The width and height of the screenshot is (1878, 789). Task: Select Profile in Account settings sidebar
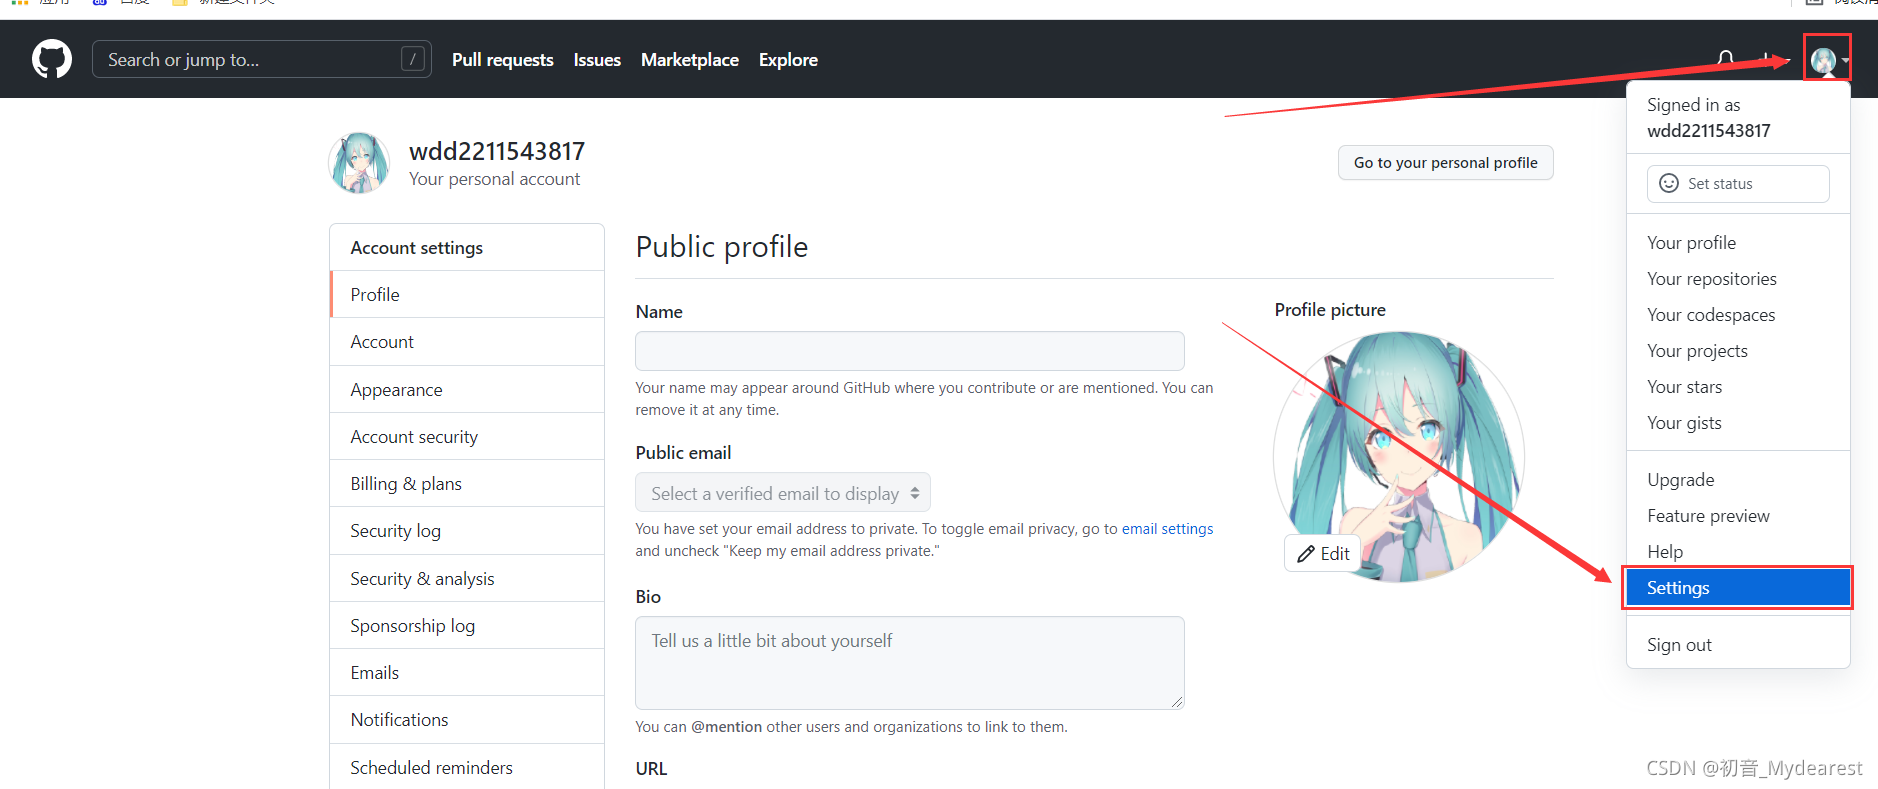tap(467, 295)
